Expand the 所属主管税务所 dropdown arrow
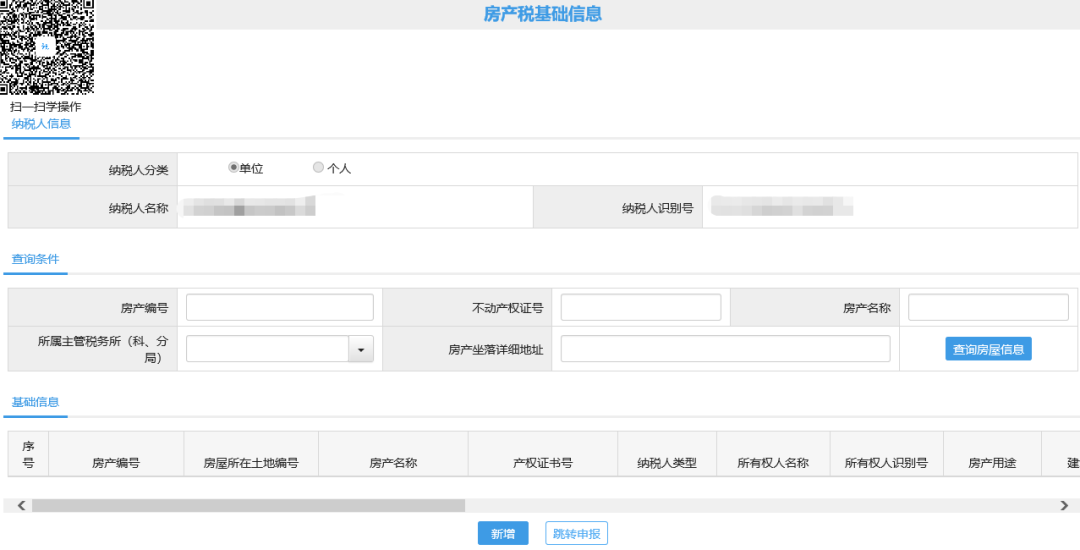This screenshot has height=550, width=1080. [361, 349]
